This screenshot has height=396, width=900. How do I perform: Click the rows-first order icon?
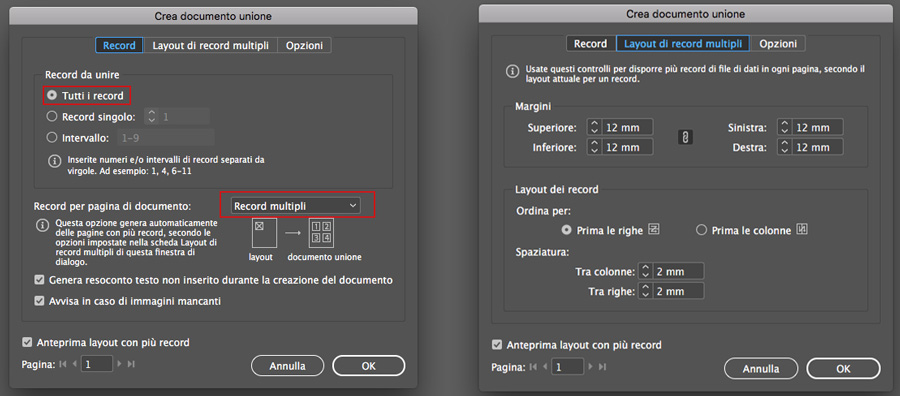pos(654,230)
